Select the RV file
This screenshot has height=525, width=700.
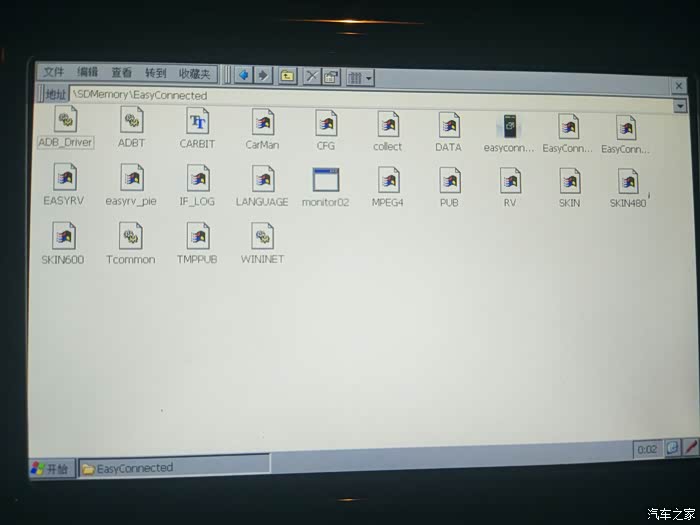point(510,188)
